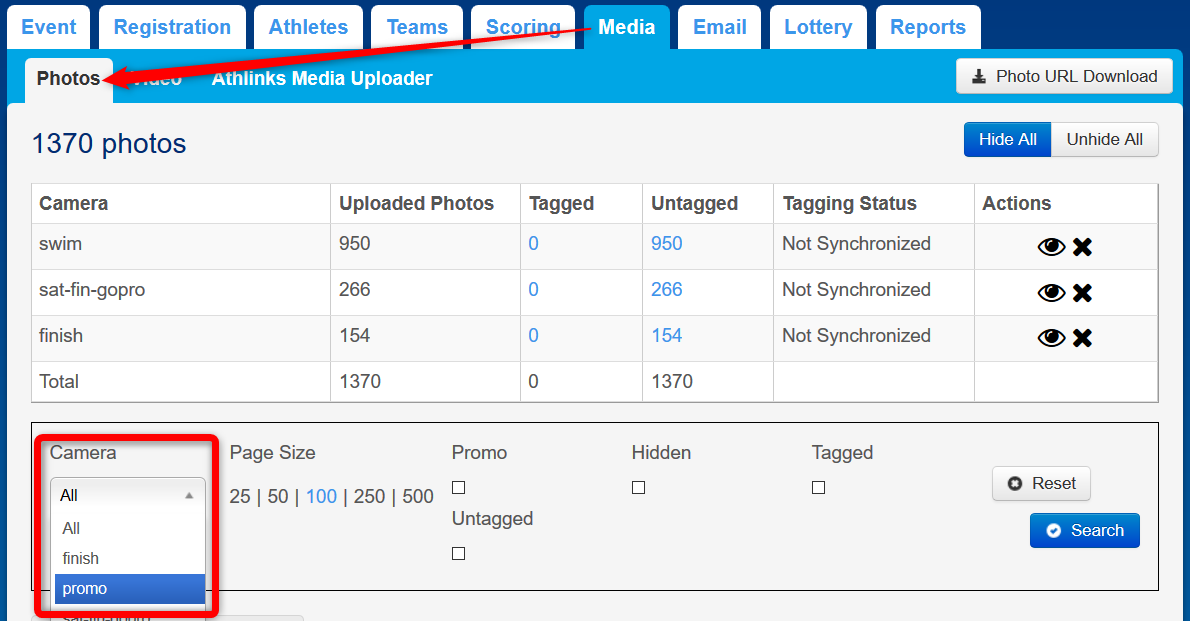Check the Hidden filter checkbox
The width and height of the screenshot is (1190, 621).
638,488
